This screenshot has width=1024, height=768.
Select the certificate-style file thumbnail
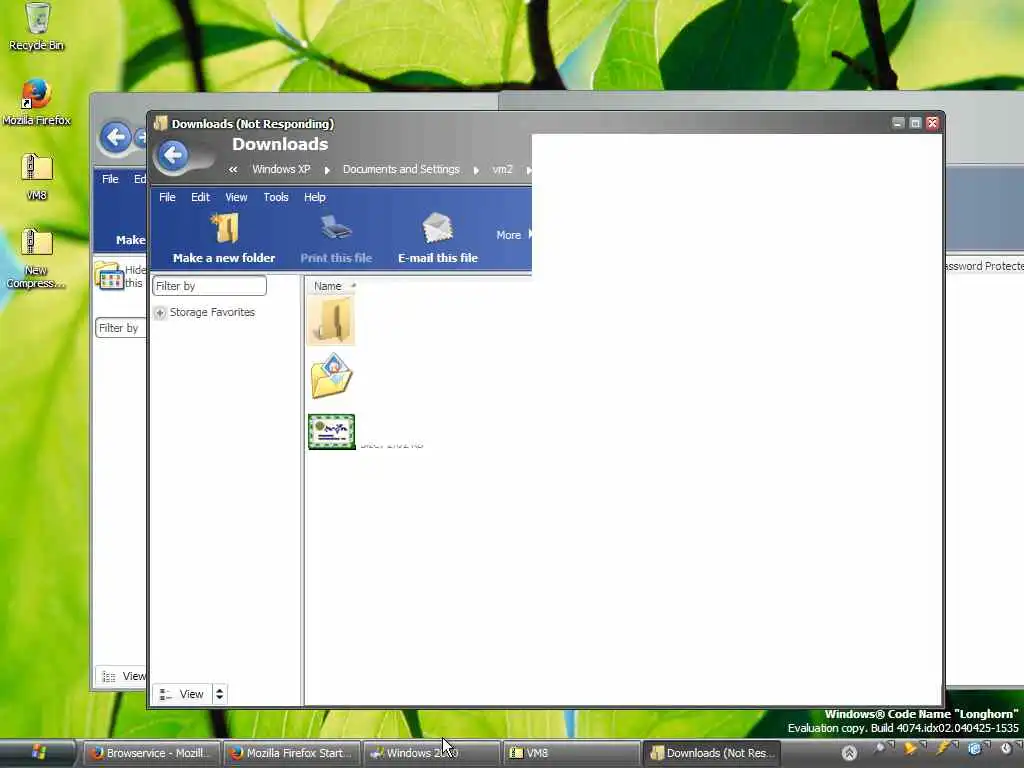click(332, 432)
